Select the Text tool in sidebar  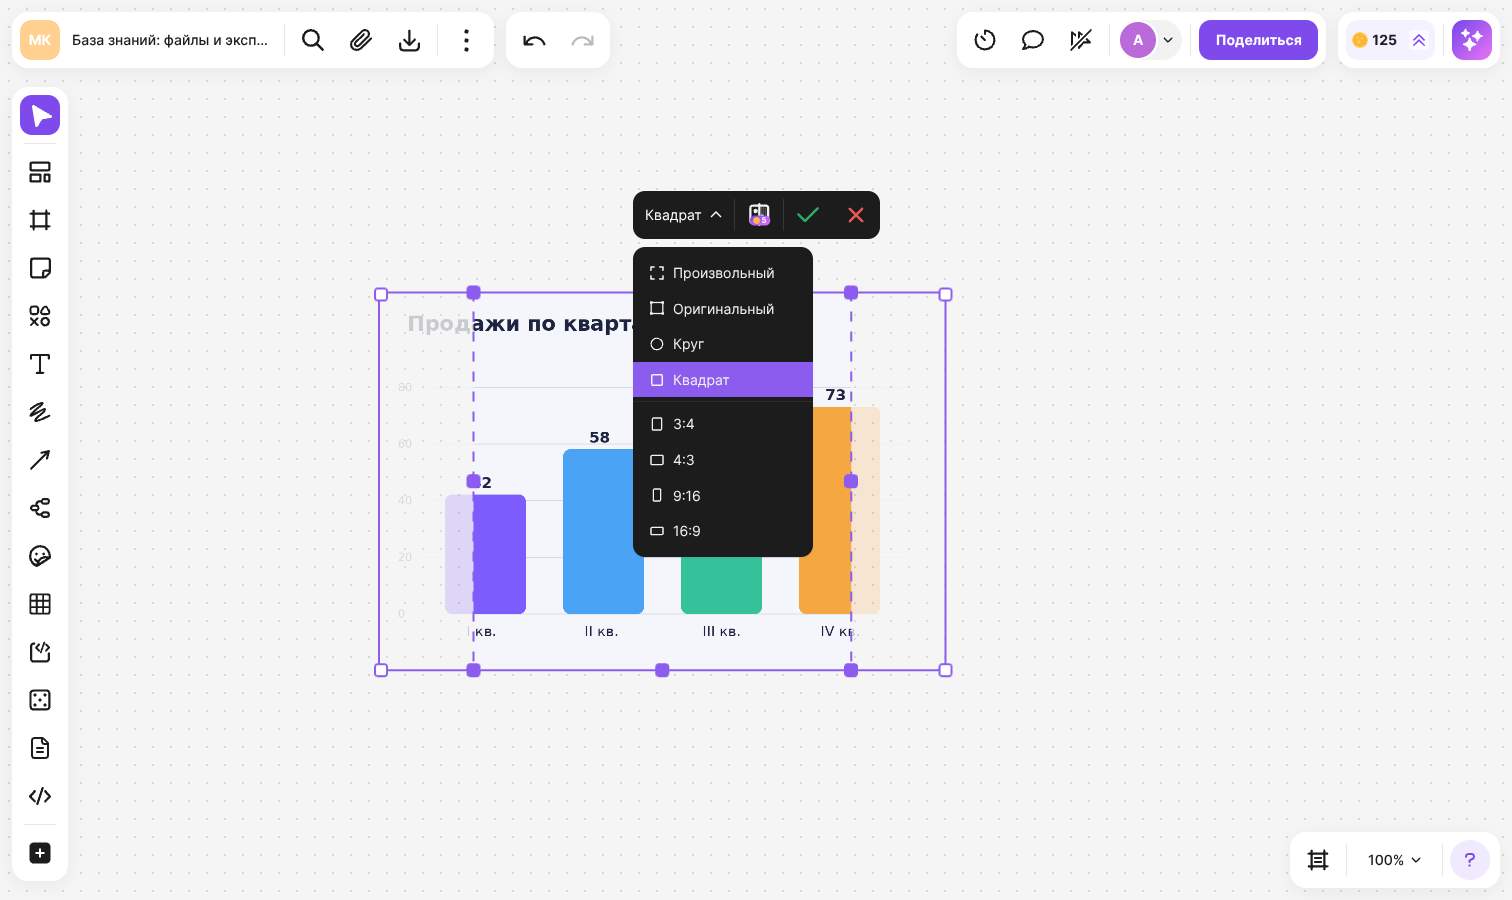40,364
